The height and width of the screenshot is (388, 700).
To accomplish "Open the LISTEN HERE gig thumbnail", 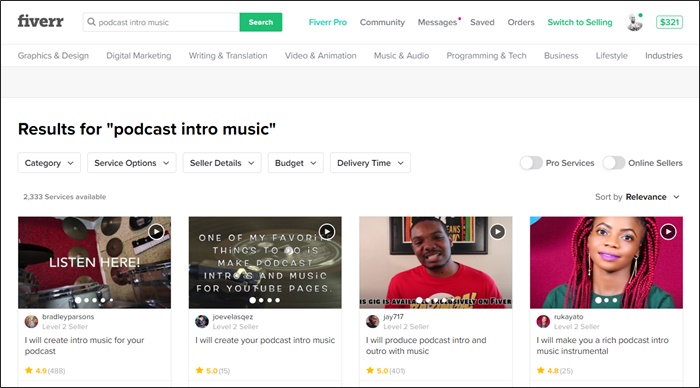I will [x=94, y=263].
